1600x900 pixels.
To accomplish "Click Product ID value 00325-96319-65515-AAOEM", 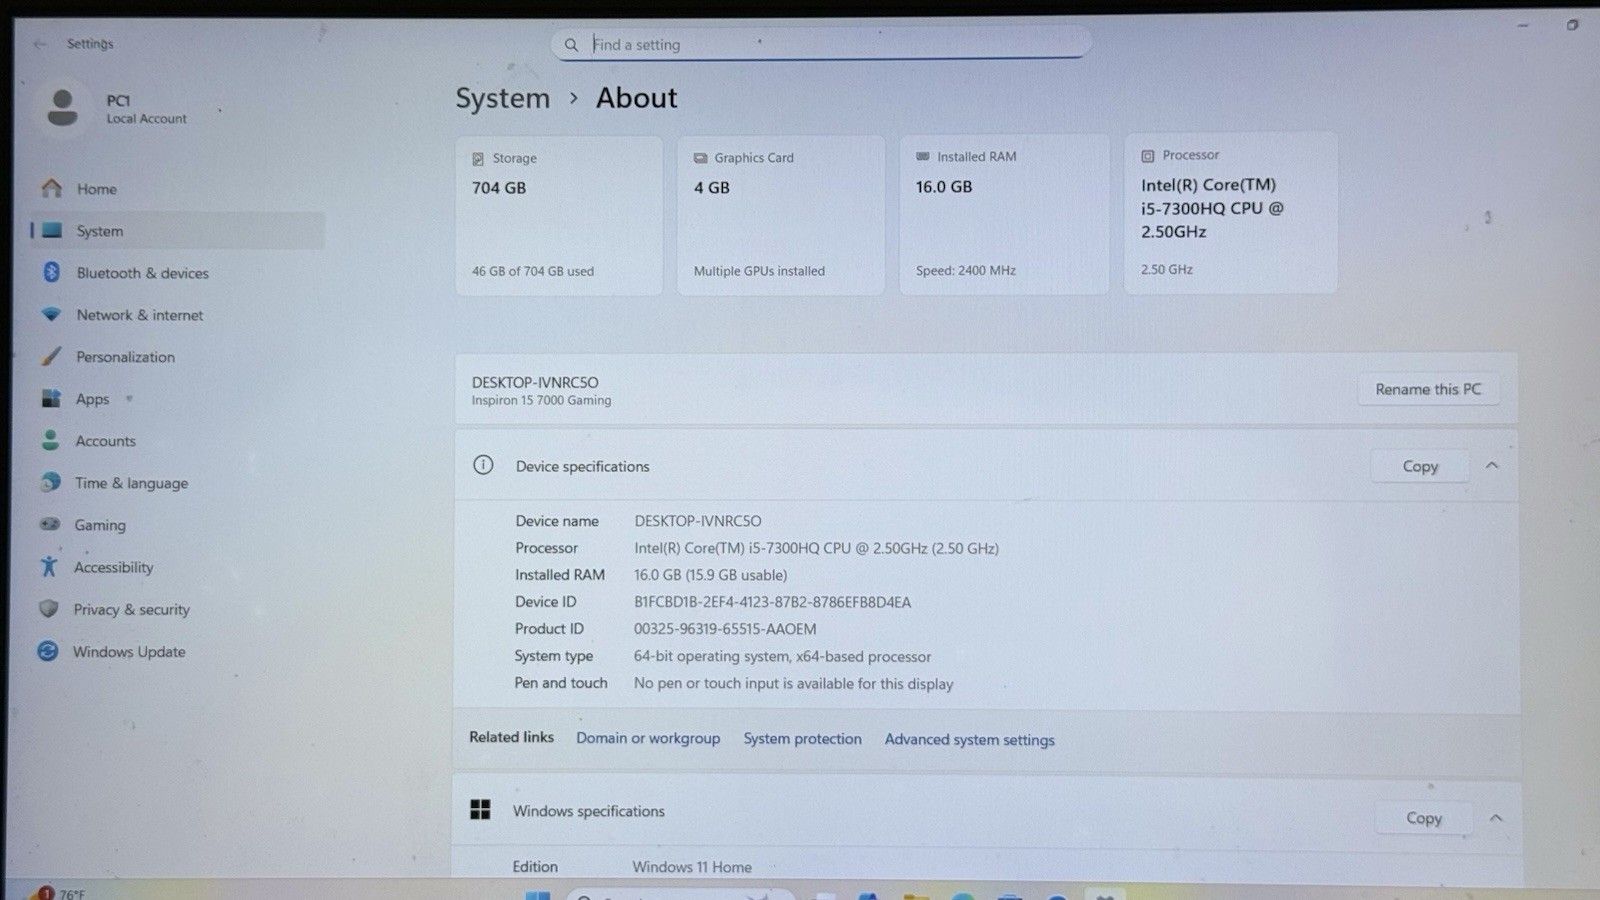I will 725,629.
